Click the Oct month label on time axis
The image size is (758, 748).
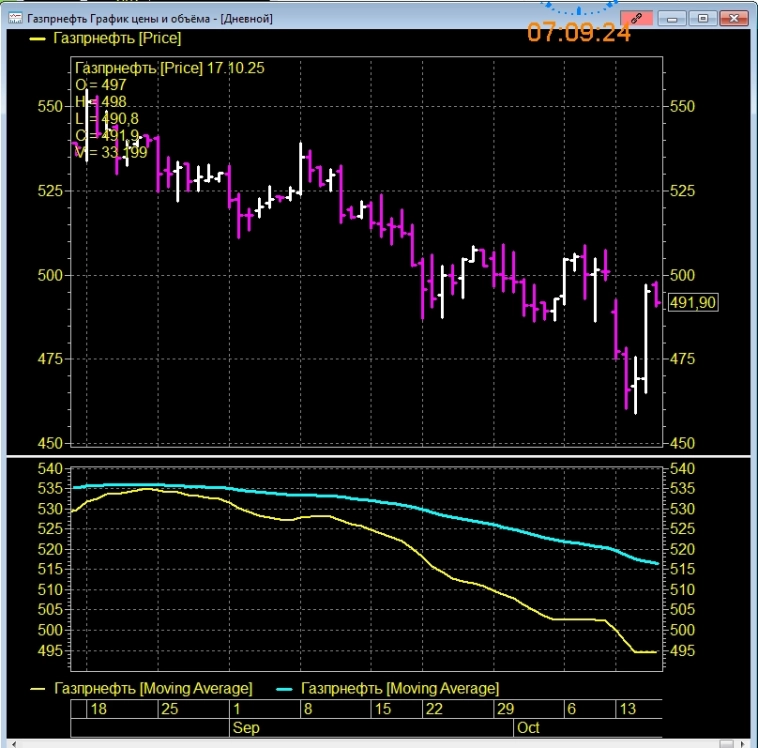tap(527, 727)
